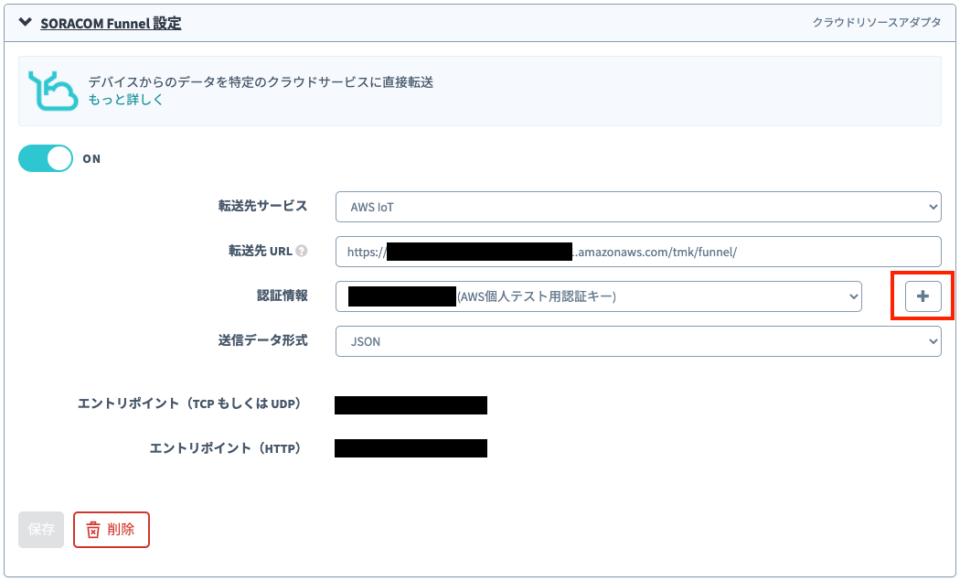Click the Funnel cloud arrow icon
The width and height of the screenshot is (960, 581).
click(x=51, y=89)
